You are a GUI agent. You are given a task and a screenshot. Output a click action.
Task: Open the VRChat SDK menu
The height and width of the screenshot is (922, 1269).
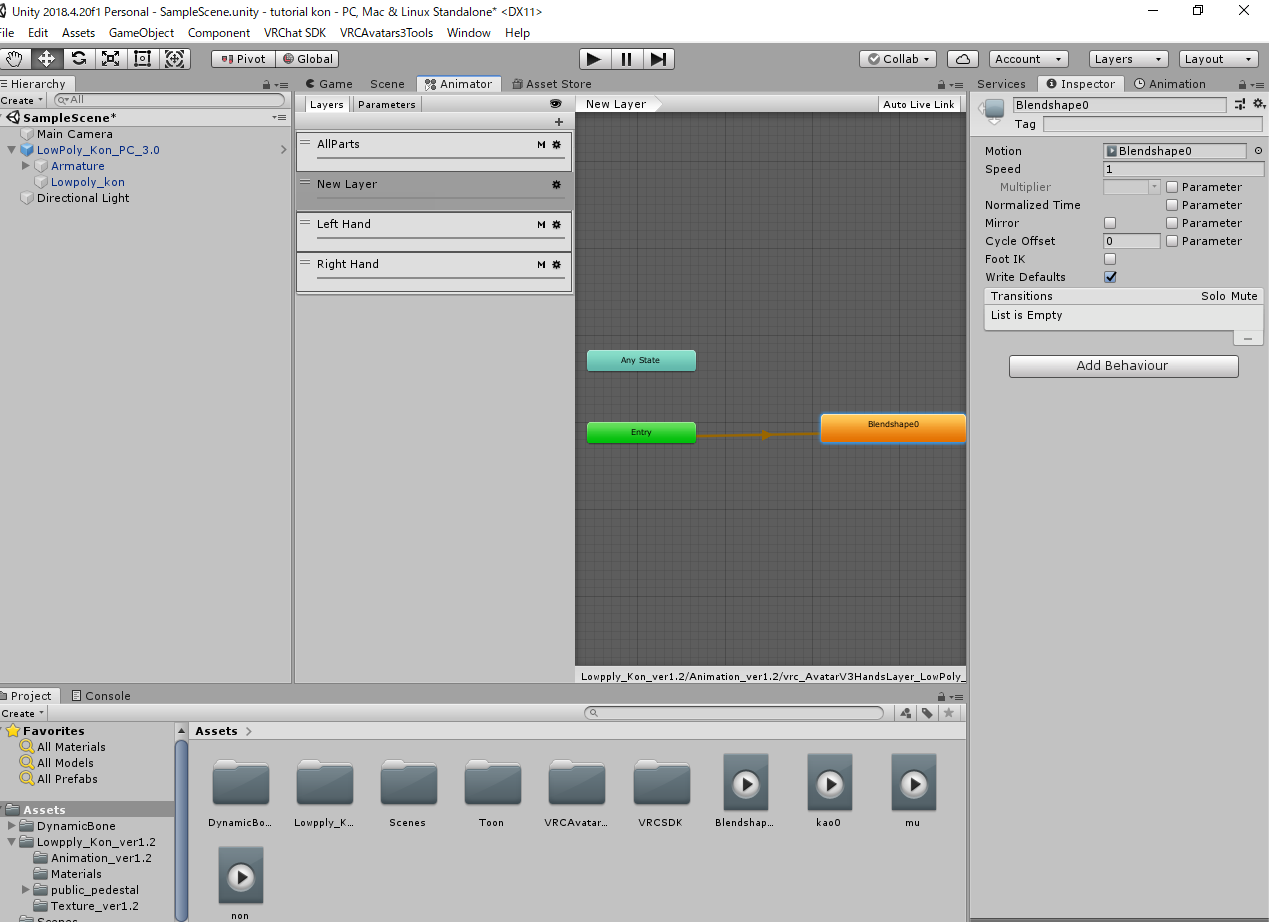click(x=295, y=33)
